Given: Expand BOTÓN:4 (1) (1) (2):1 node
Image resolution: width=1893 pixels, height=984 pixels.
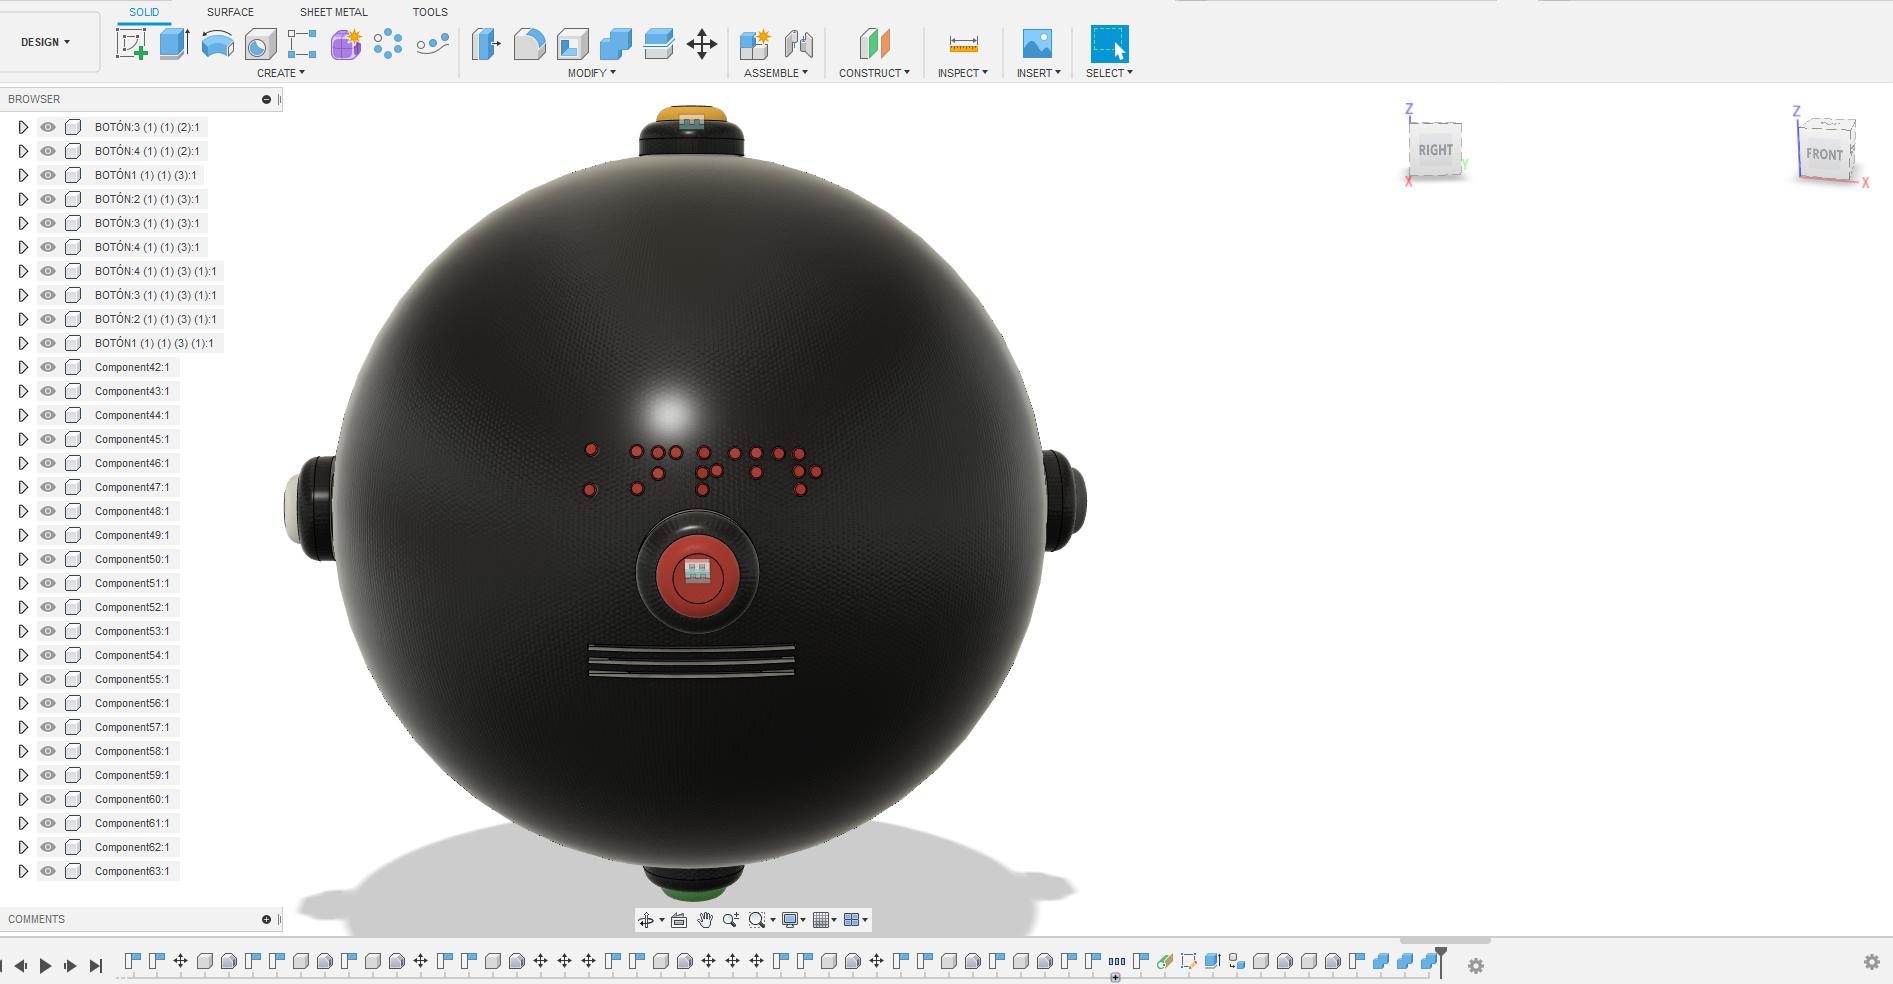Looking at the screenshot, I should [23, 151].
